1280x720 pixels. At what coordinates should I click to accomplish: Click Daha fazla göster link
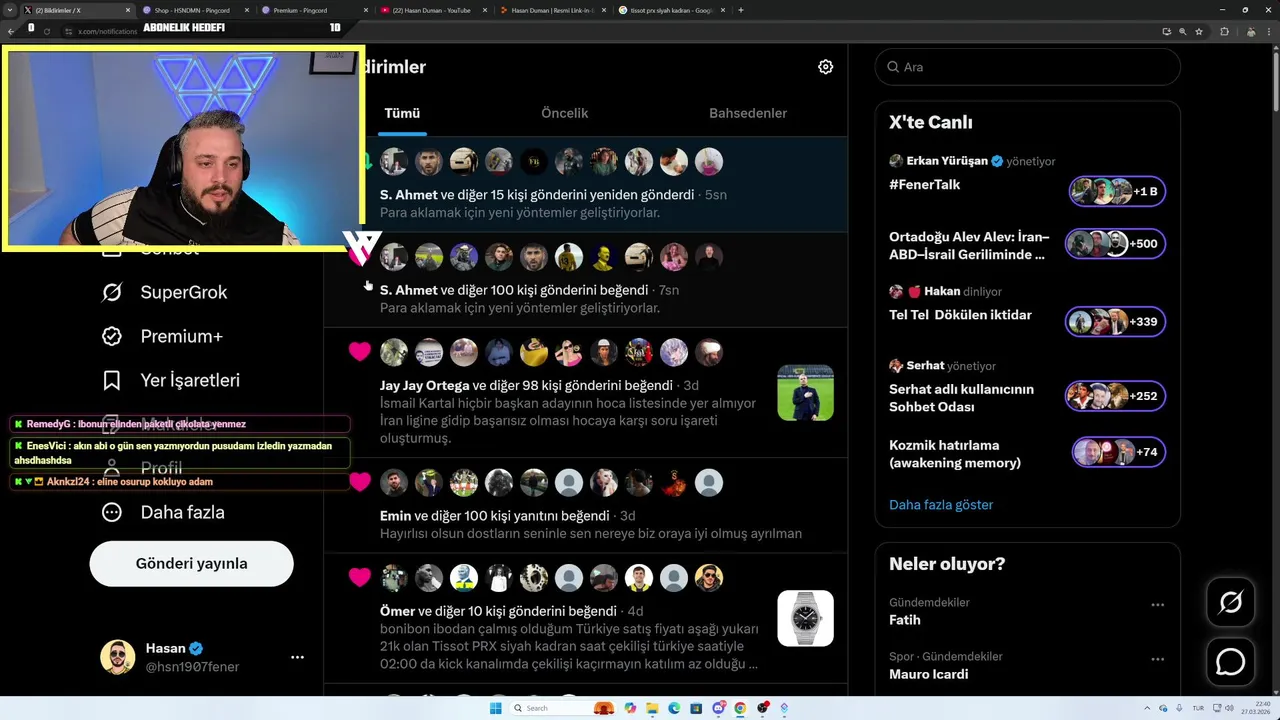click(941, 505)
